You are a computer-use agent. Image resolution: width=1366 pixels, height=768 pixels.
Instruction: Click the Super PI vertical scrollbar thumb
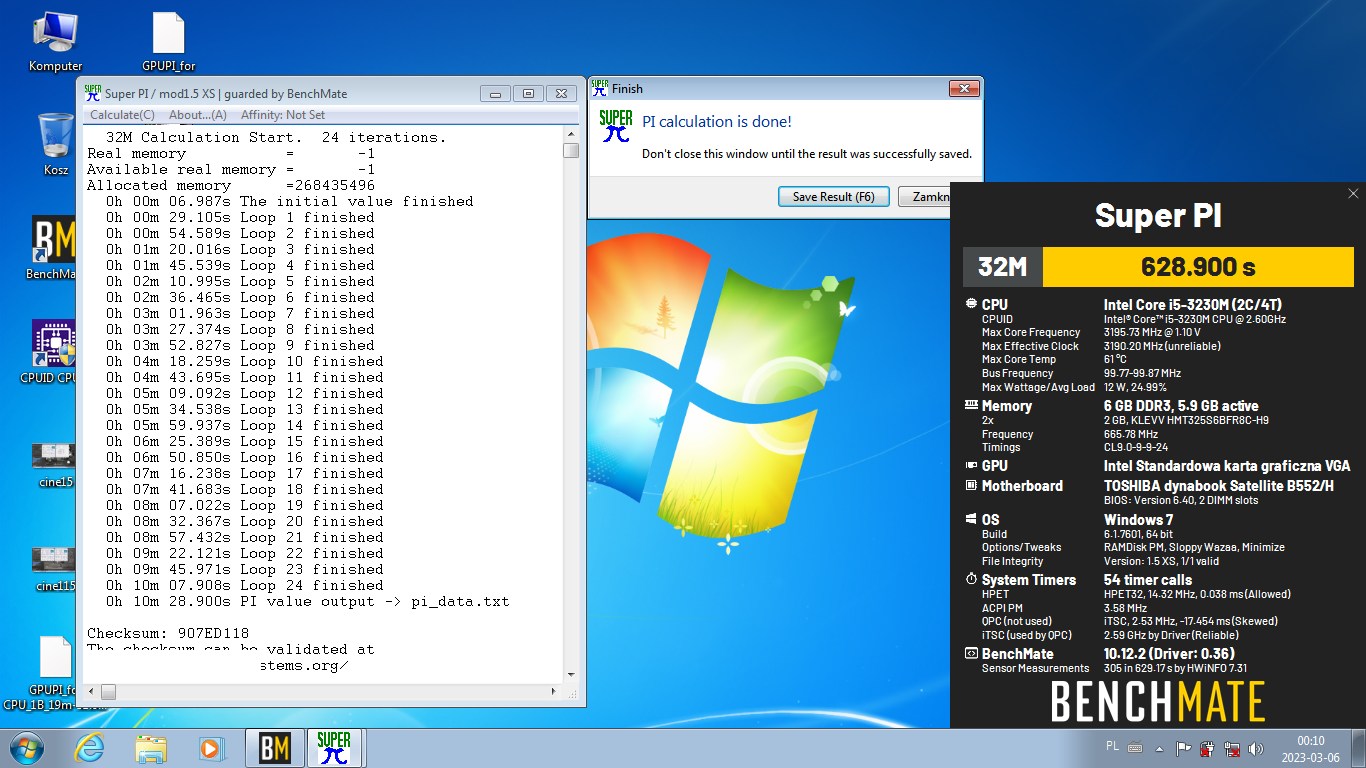pyautogui.click(x=571, y=151)
